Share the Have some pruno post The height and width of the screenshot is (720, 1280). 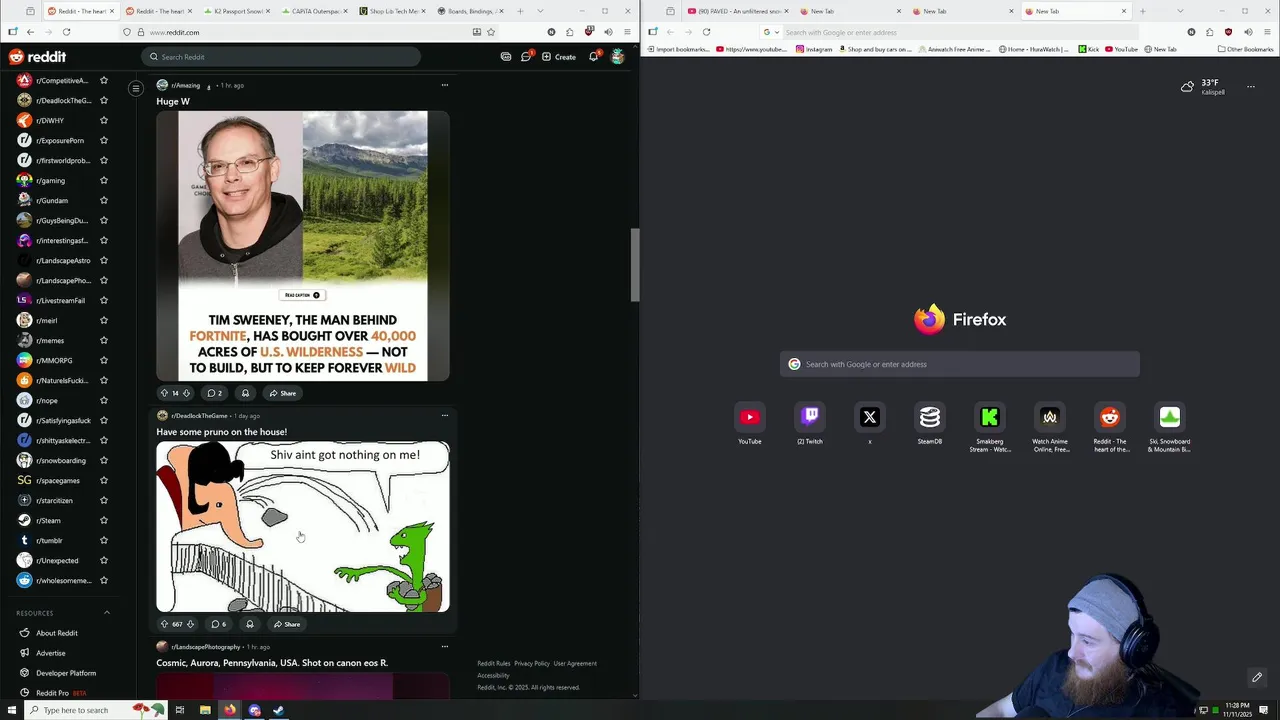coord(286,624)
